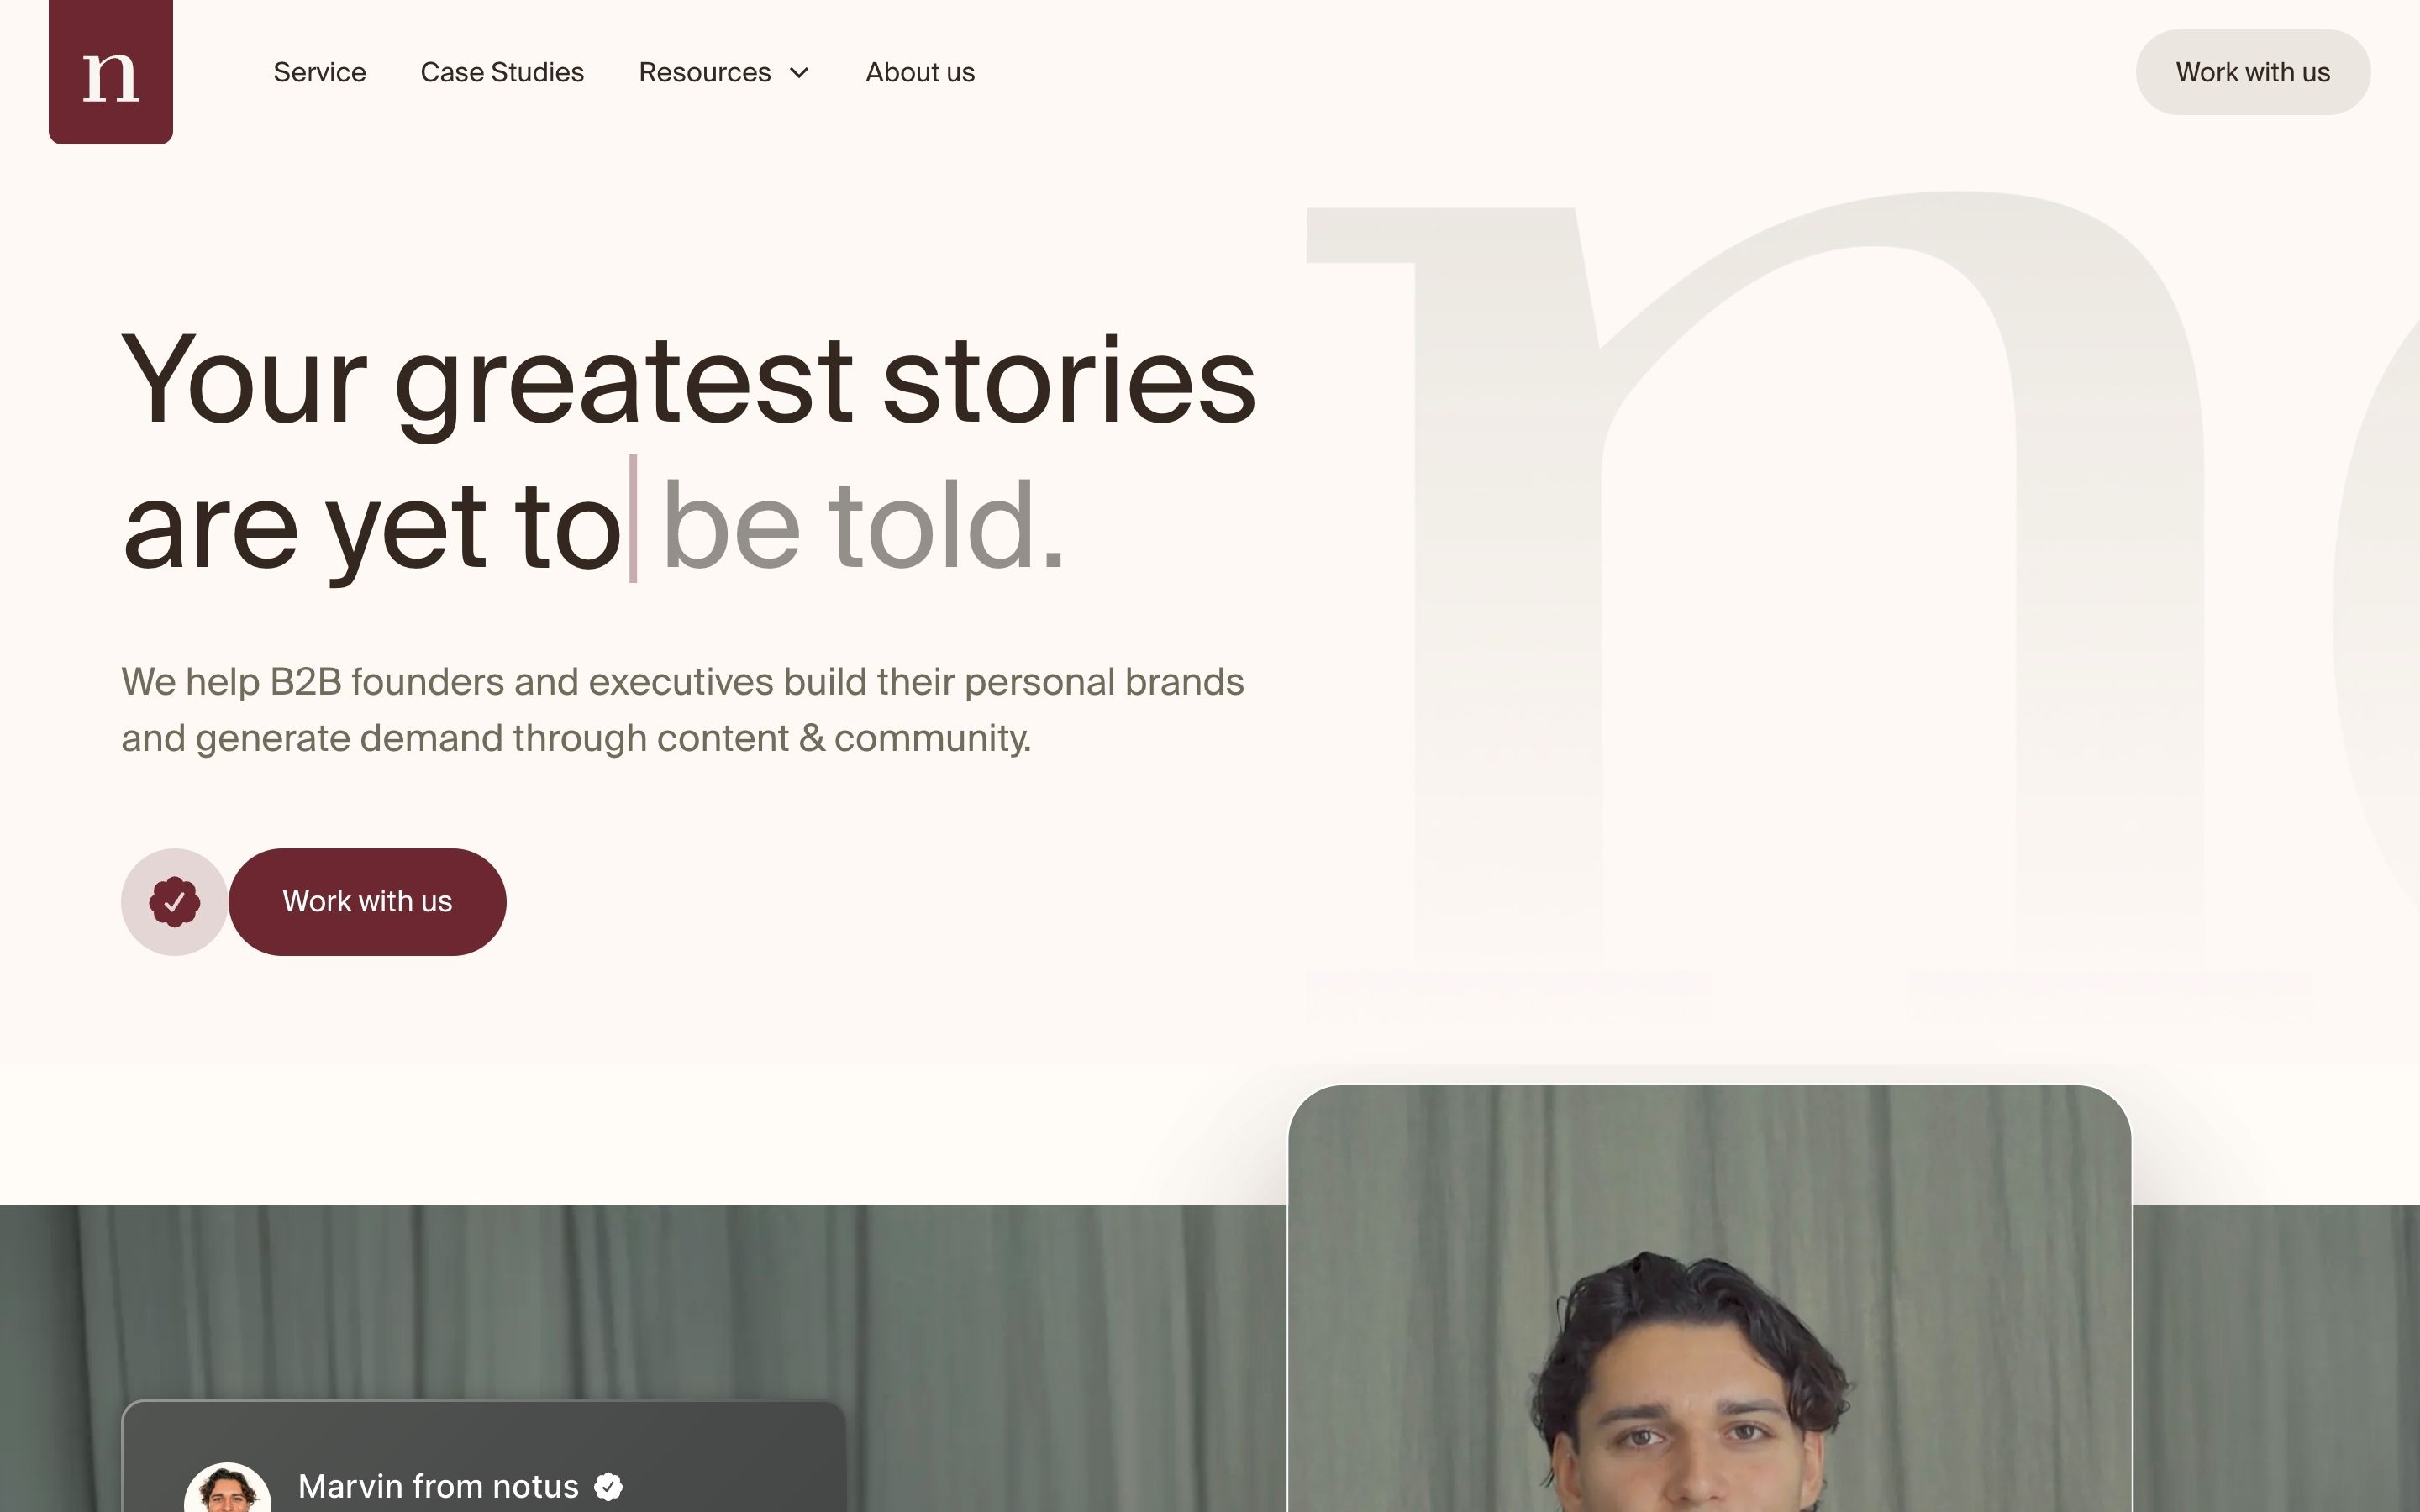Click the "We help B2B founders" paragraph

pyautogui.click(x=682, y=710)
